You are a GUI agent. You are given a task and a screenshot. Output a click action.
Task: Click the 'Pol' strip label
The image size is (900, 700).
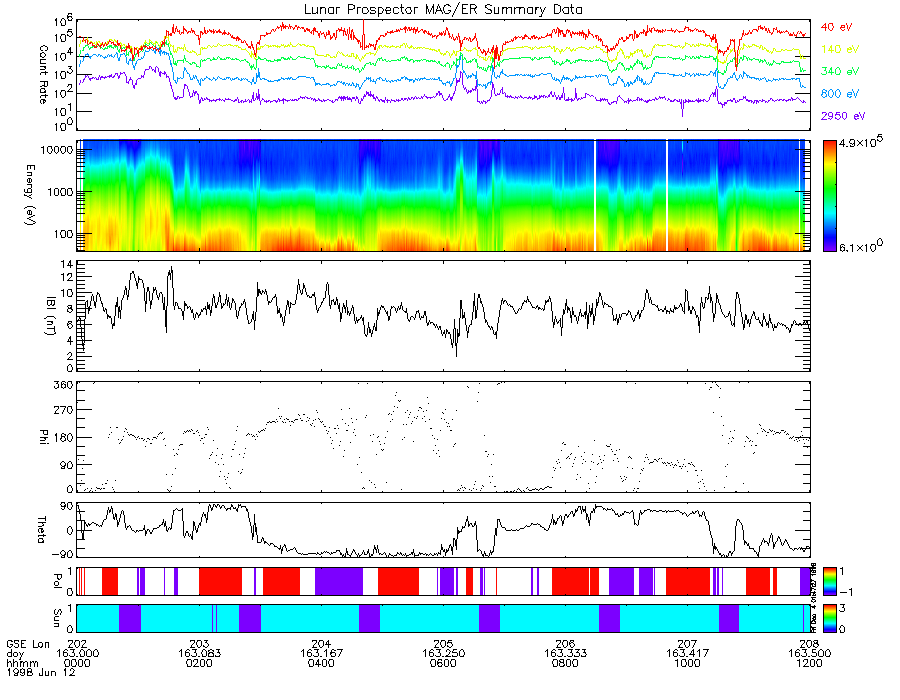click(x=57, y=581)
